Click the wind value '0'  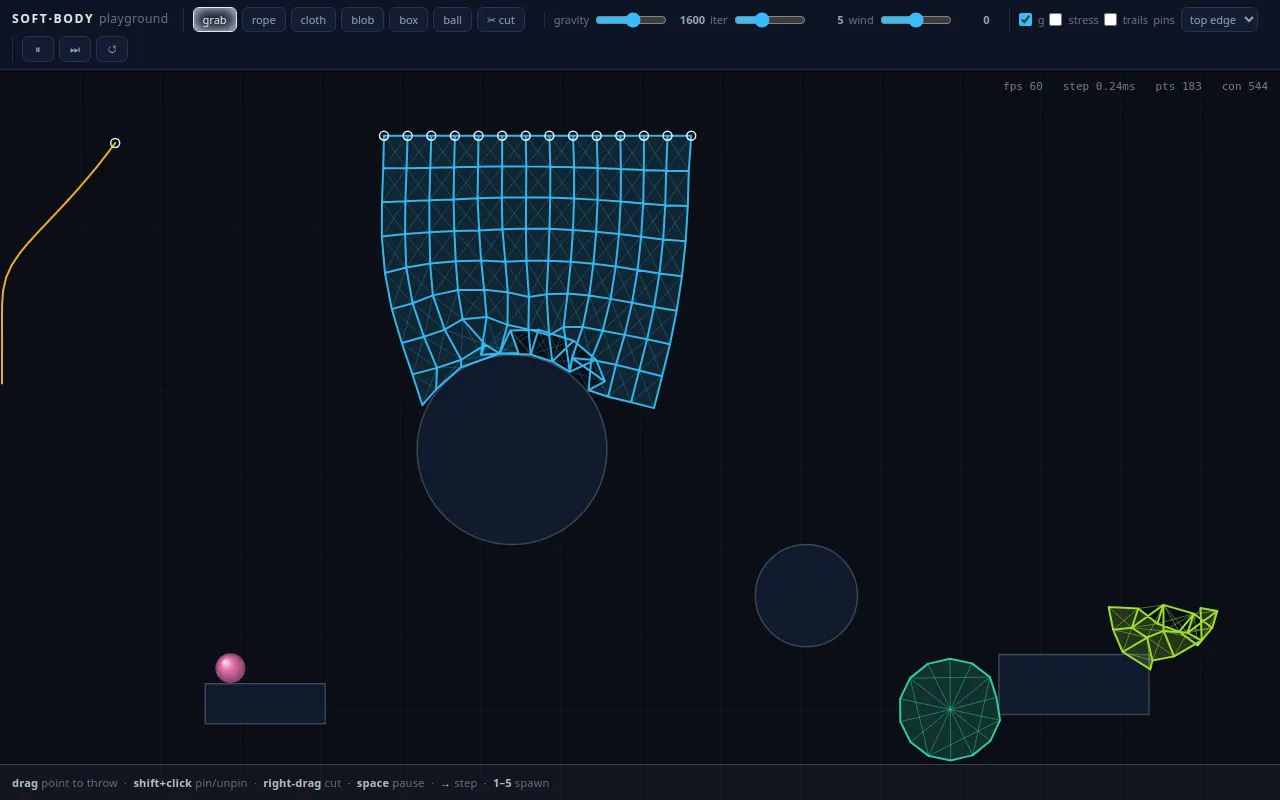986,20
